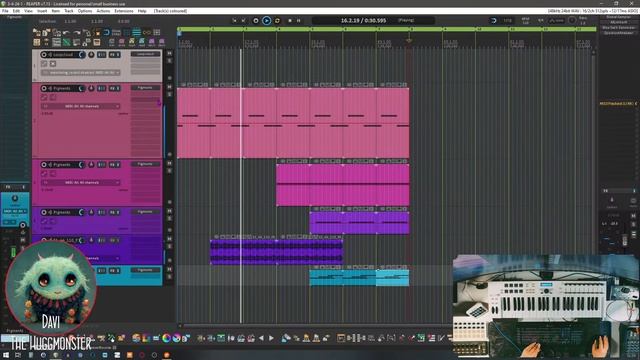Open FX button on magenta Pigments track

tap(114, 164)
